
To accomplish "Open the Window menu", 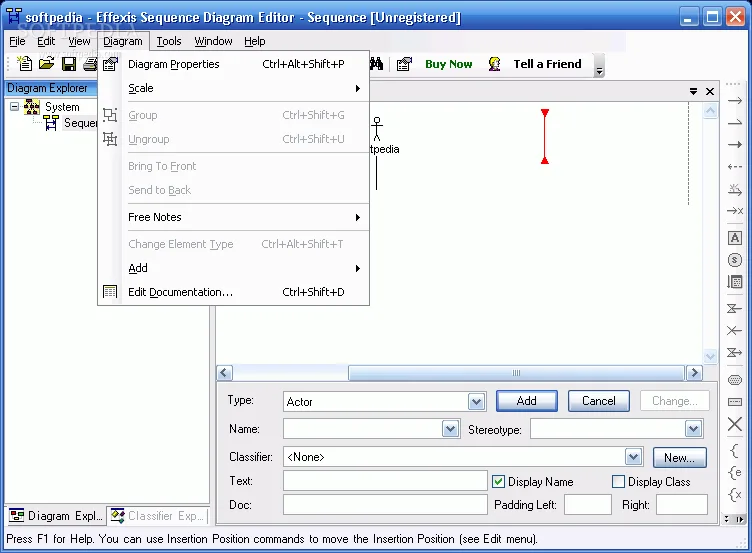I will 213,41.
